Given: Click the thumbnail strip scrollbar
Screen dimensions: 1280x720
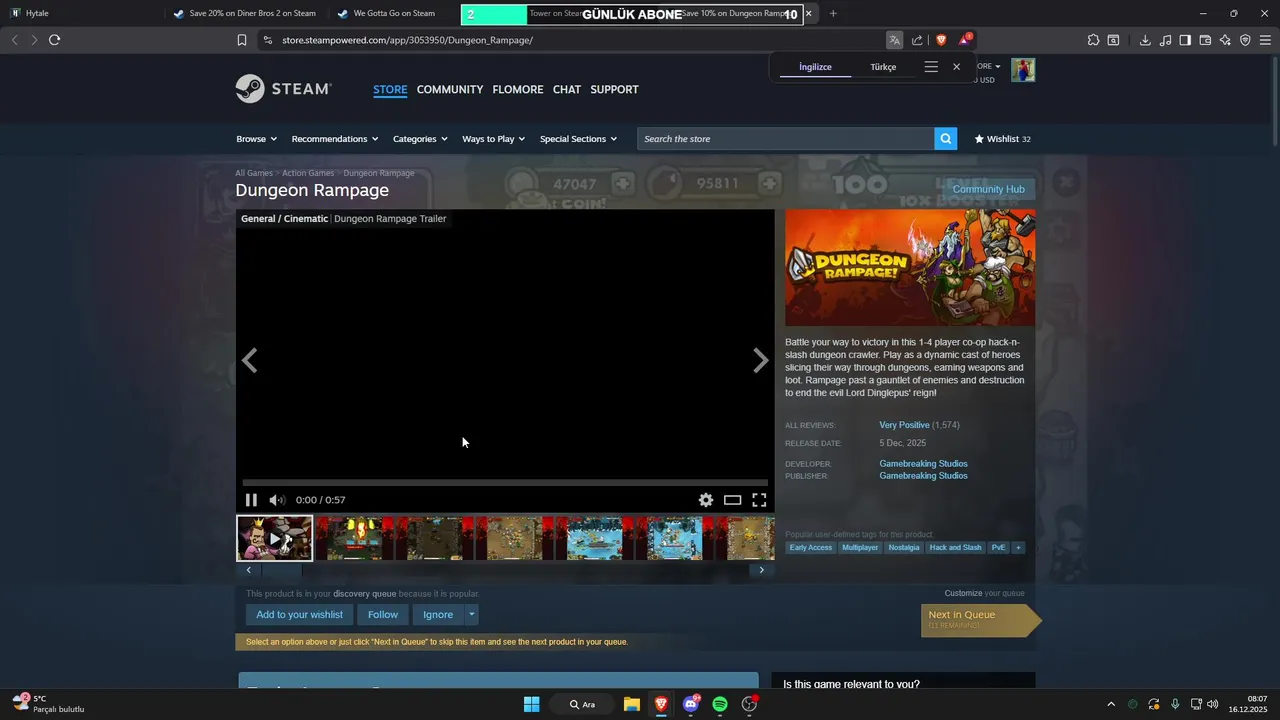Looking at the screenshot, I should tap(282, 570).
